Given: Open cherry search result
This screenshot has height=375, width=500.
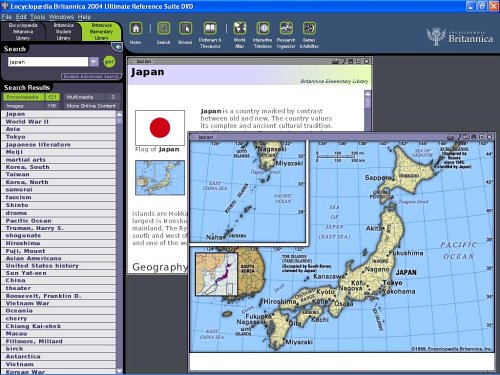Looking at the screenshot, I should (59, 318).
